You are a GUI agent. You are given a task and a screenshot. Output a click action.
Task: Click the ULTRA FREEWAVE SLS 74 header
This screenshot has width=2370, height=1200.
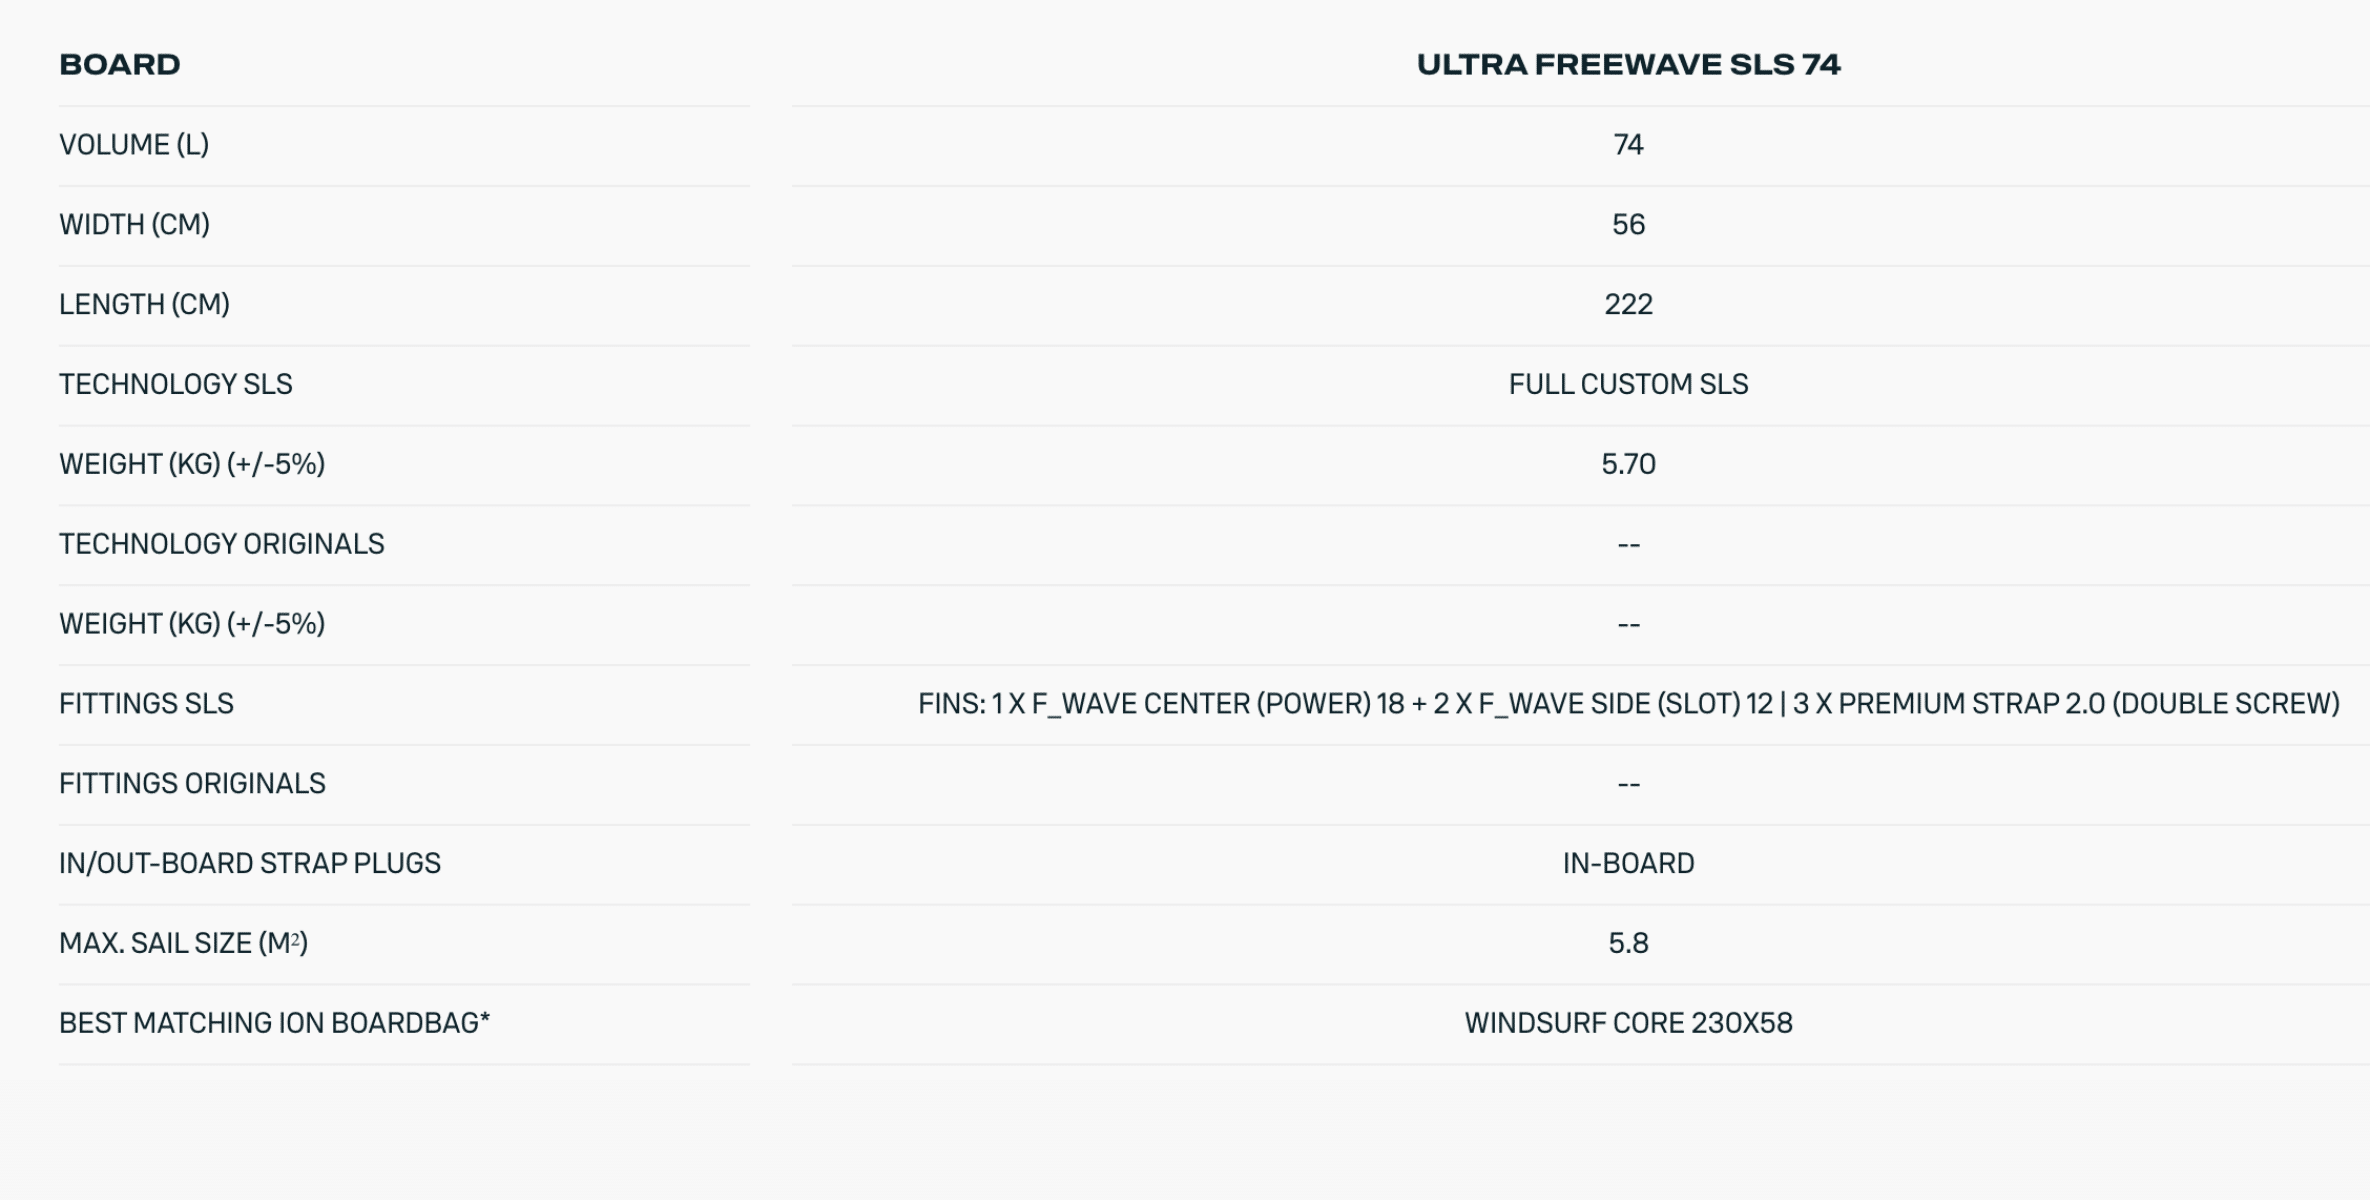[1628, 65]
